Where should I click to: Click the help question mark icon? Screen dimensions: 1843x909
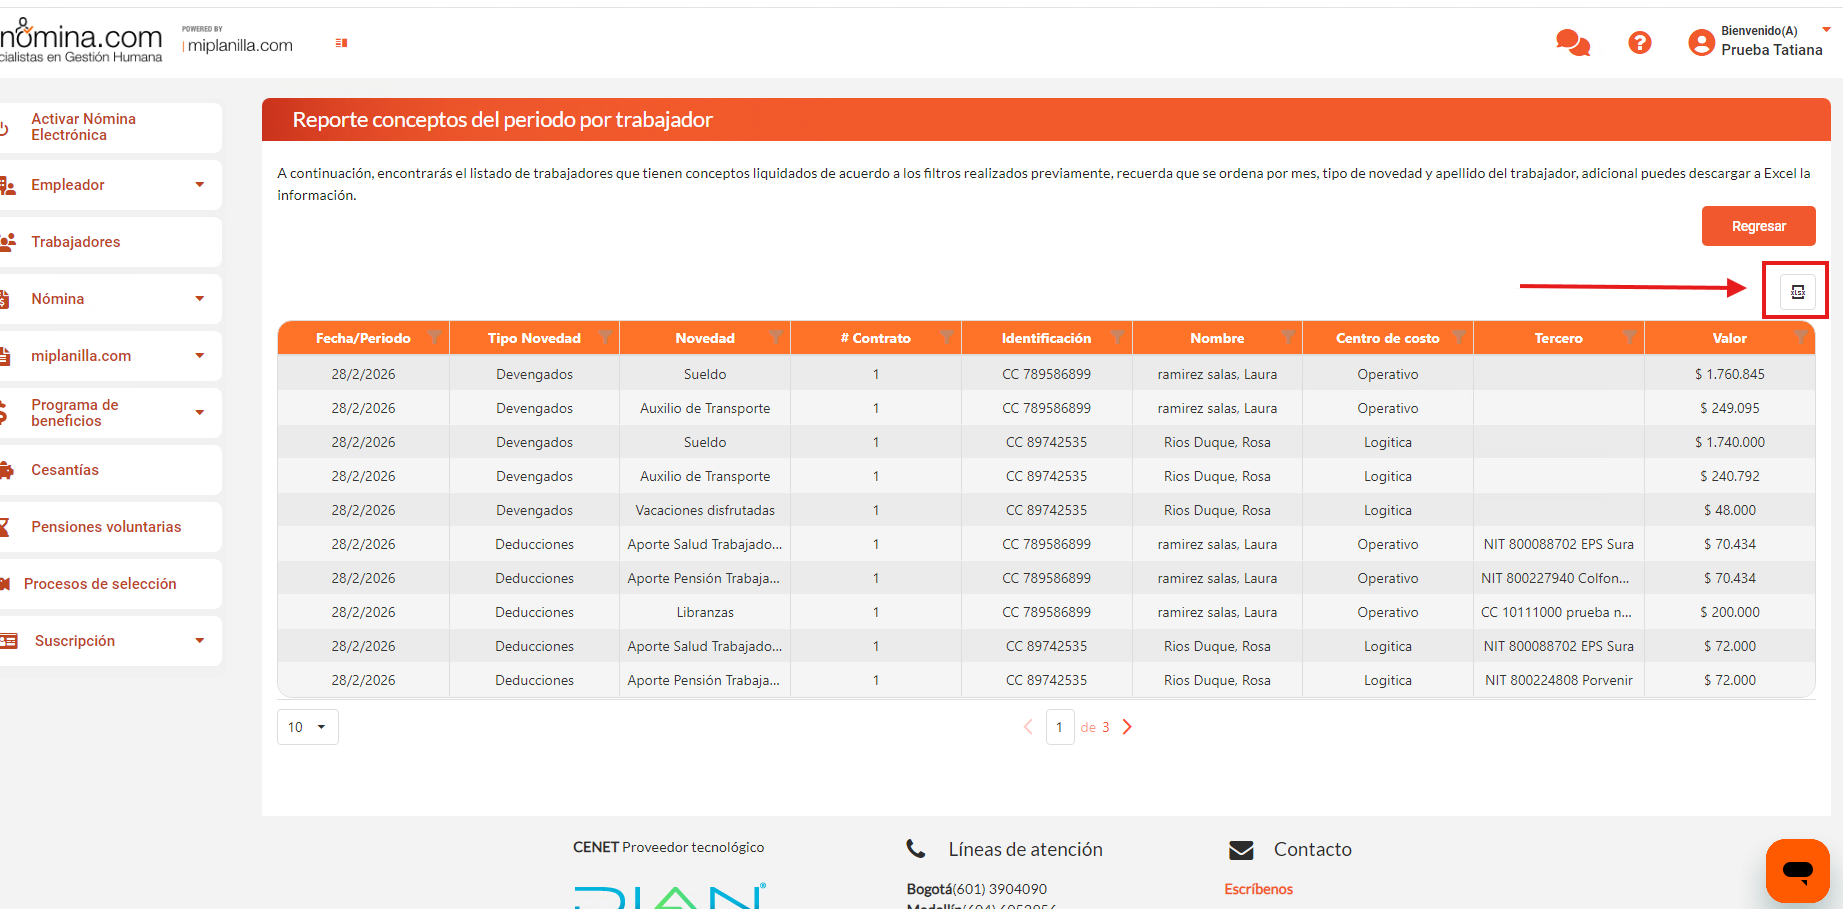1639,43
